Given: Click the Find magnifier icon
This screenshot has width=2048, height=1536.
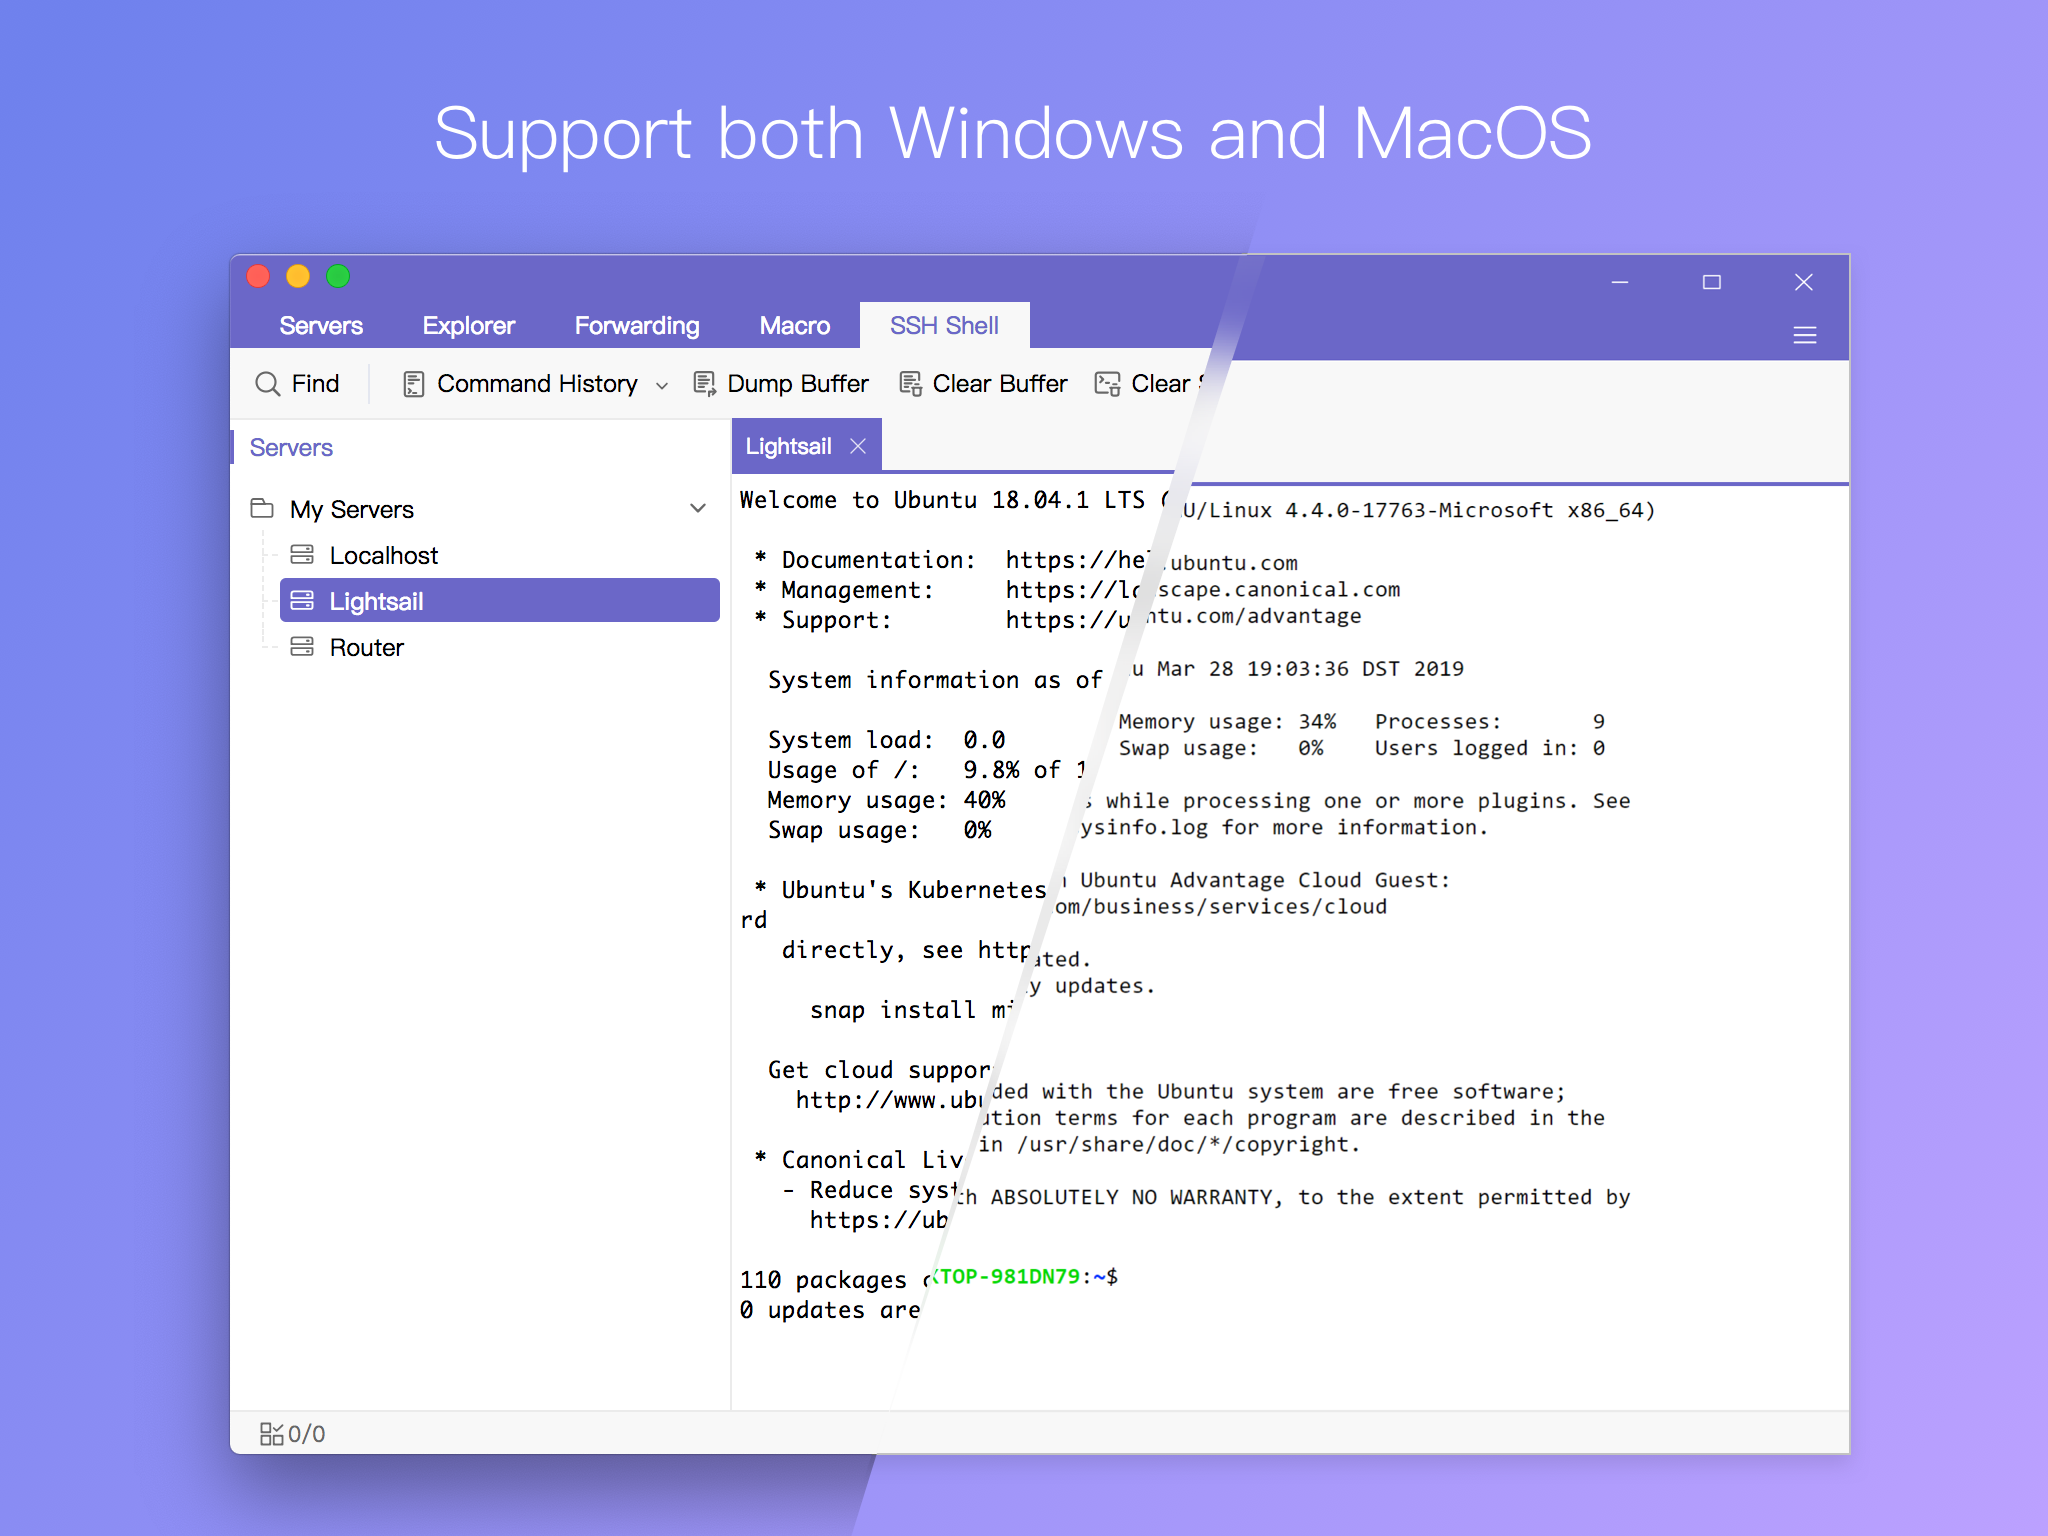Looking at the screenshot, I should [267, 384].
